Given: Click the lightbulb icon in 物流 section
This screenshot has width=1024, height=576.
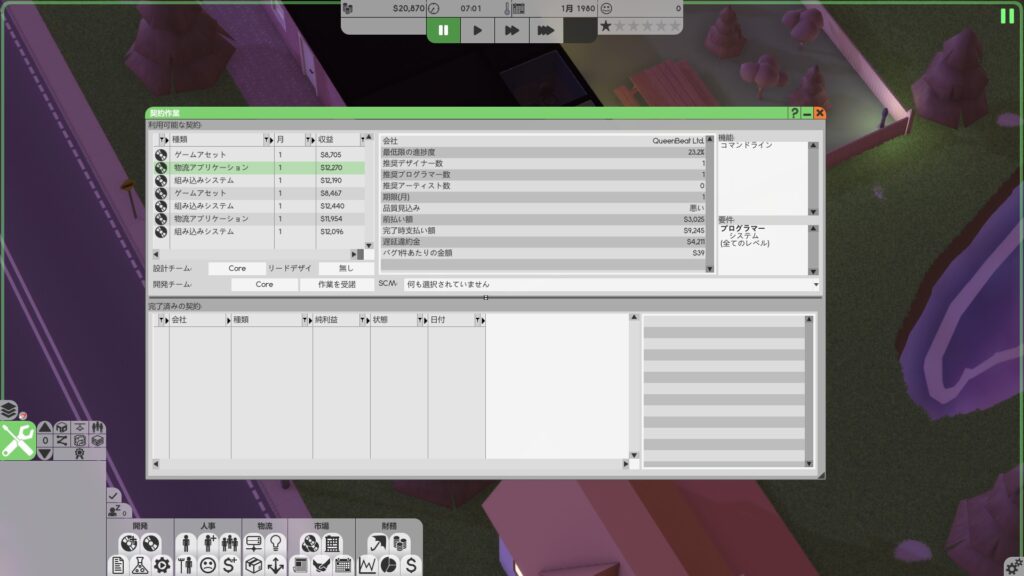Looking at the screenshot, I should 276,543.
